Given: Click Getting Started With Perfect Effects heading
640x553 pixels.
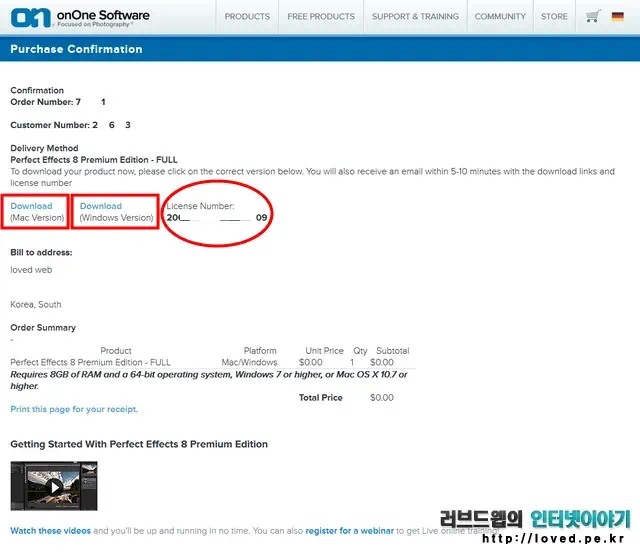Looking at the screenshot, I should (x=139, y=444).
